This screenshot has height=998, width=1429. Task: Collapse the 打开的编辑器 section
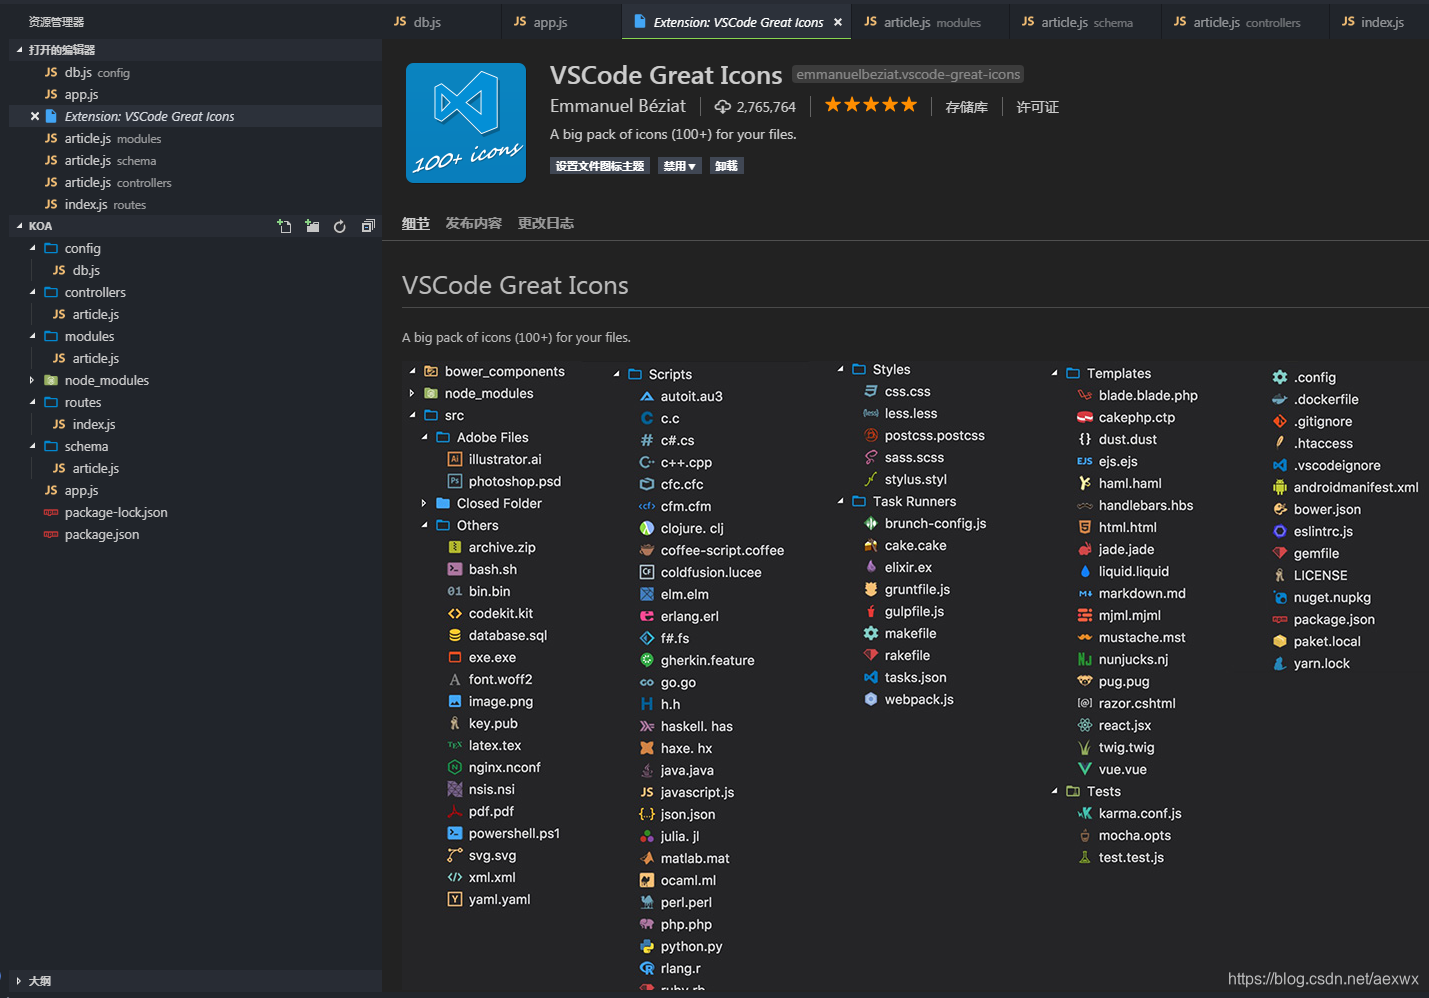coord(19,49)
